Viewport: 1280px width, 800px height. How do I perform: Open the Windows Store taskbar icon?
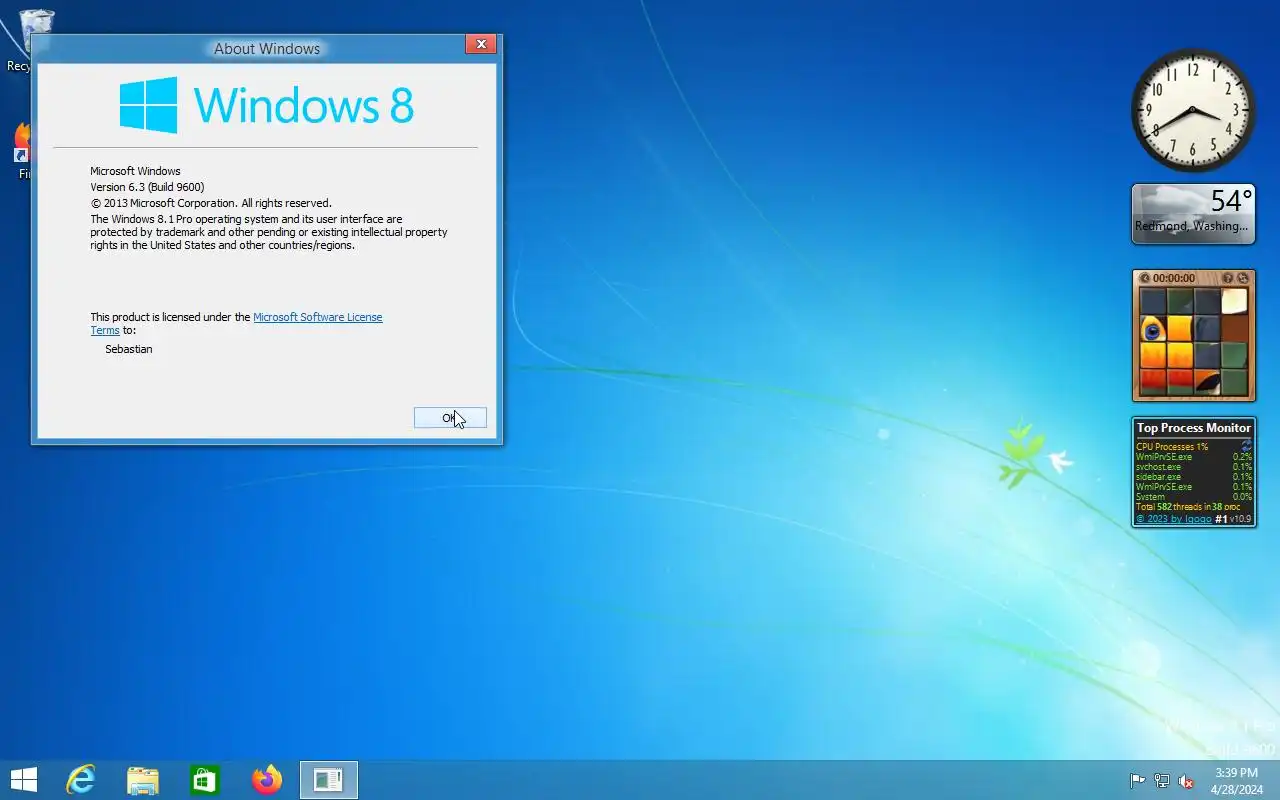[x=204, y=780]
